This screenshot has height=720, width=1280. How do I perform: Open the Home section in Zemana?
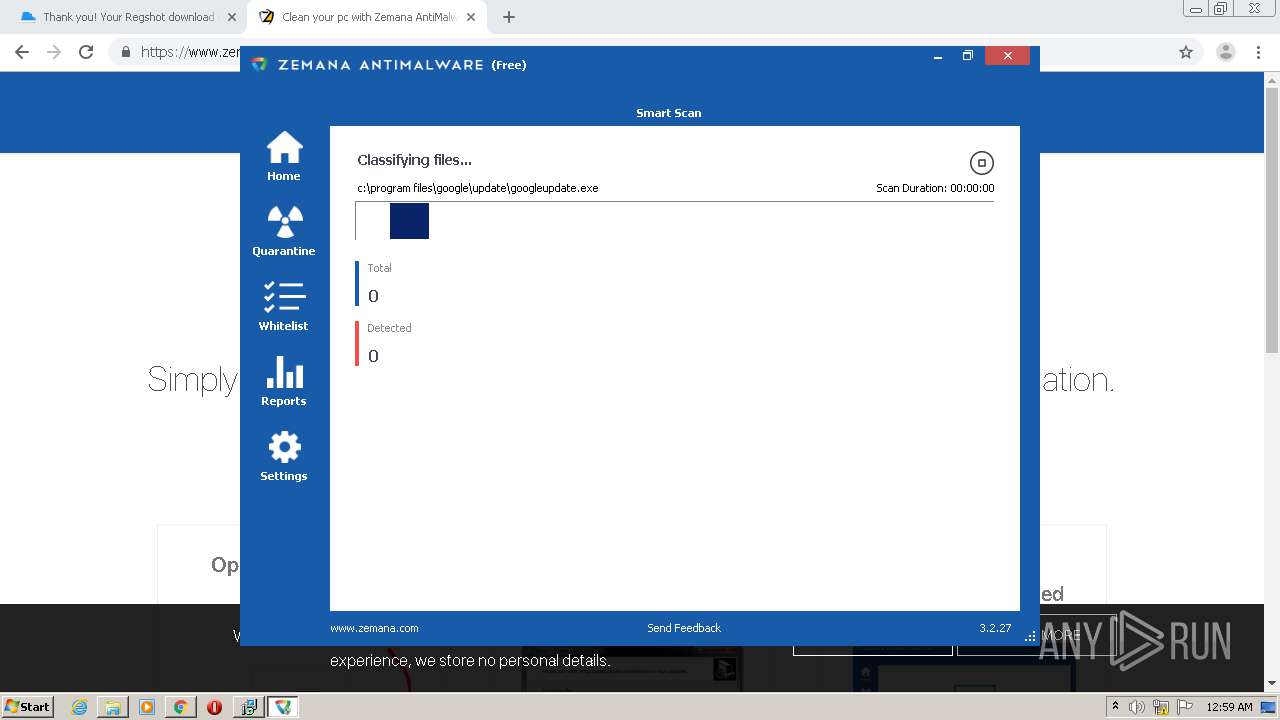(x=284, y=156)
